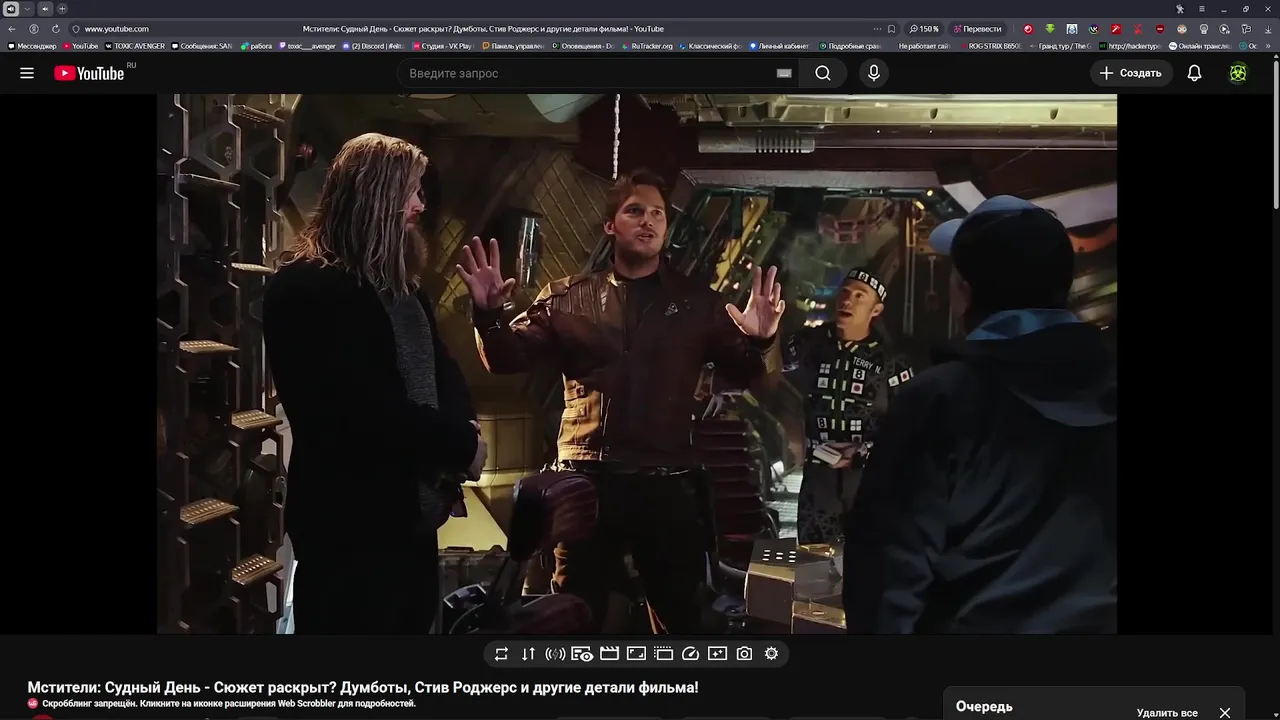Viewport: 1280px width, 720px height.
Task: Open the 'работа' bookmark
Action: [257, 46]
